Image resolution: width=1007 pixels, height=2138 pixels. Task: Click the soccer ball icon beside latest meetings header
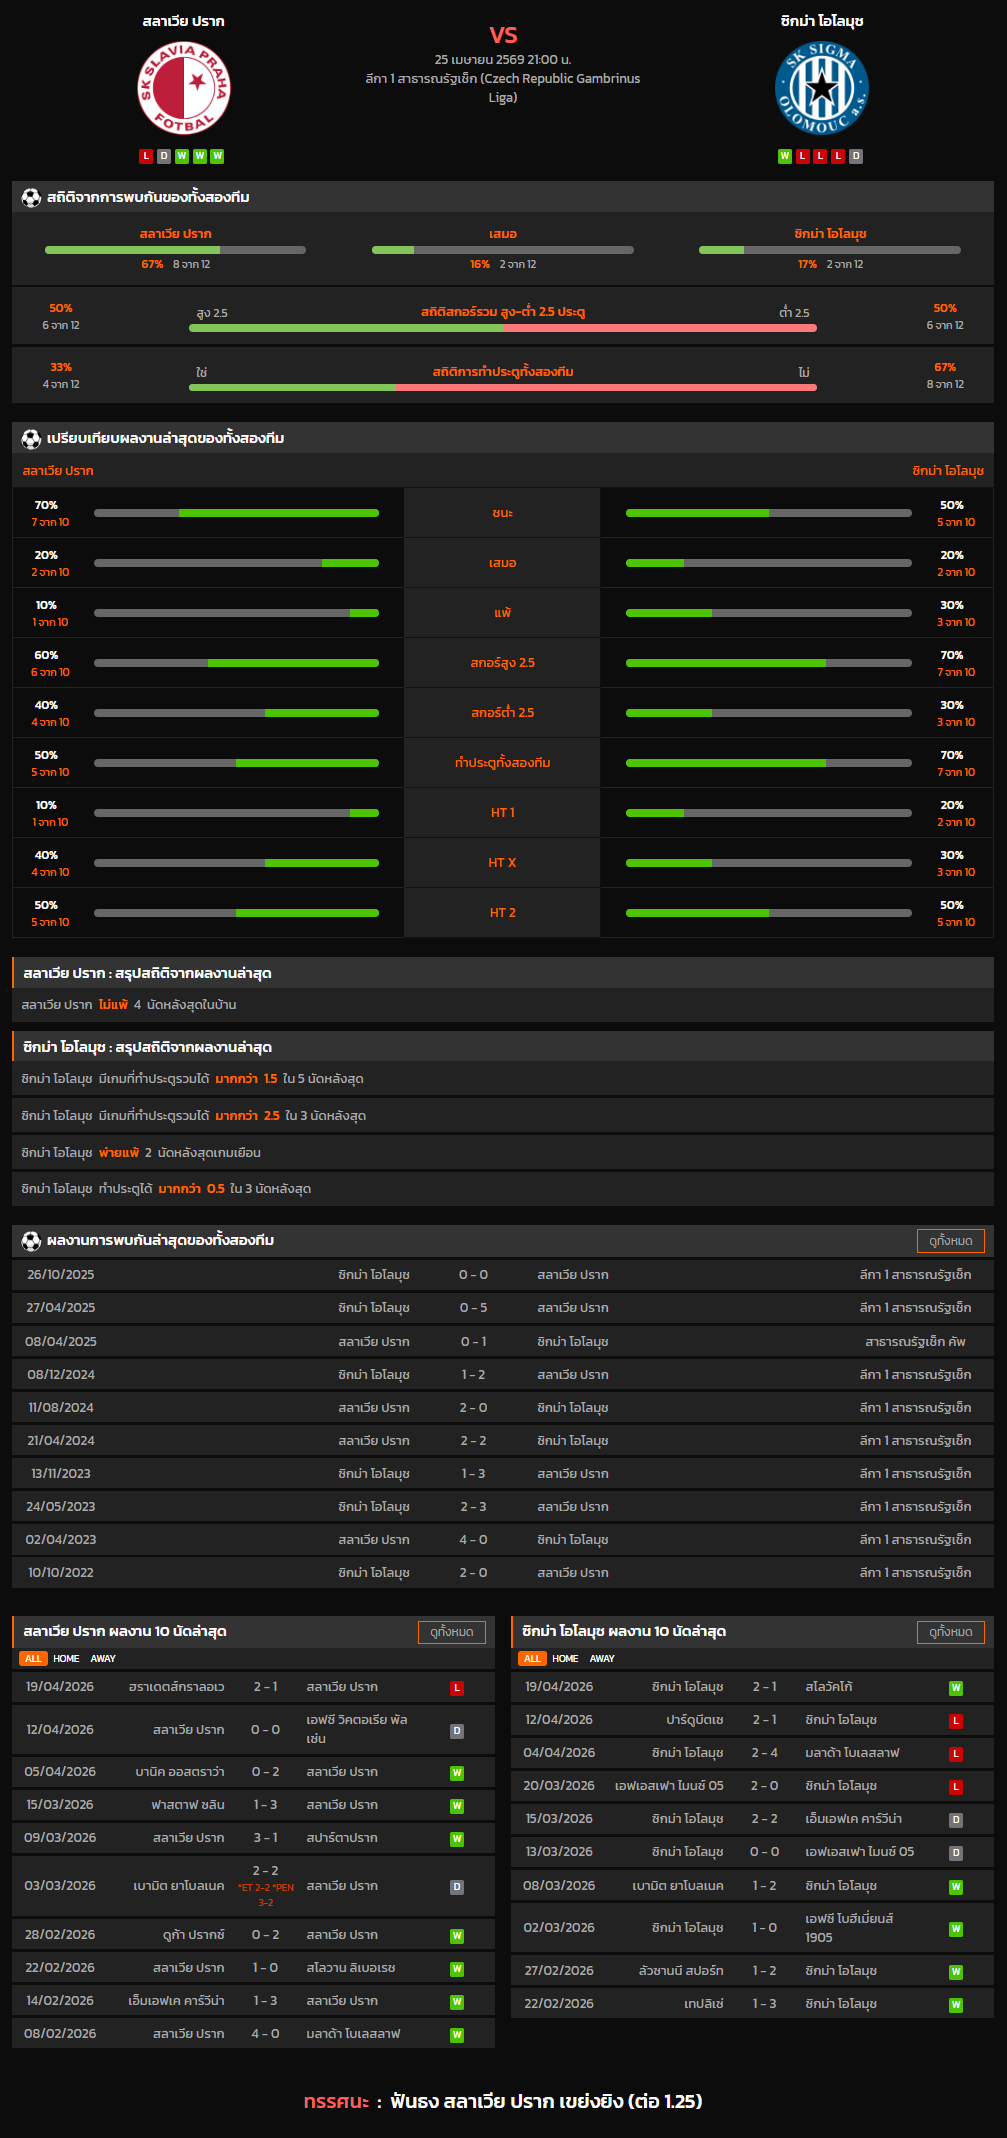coord(31,1241)
